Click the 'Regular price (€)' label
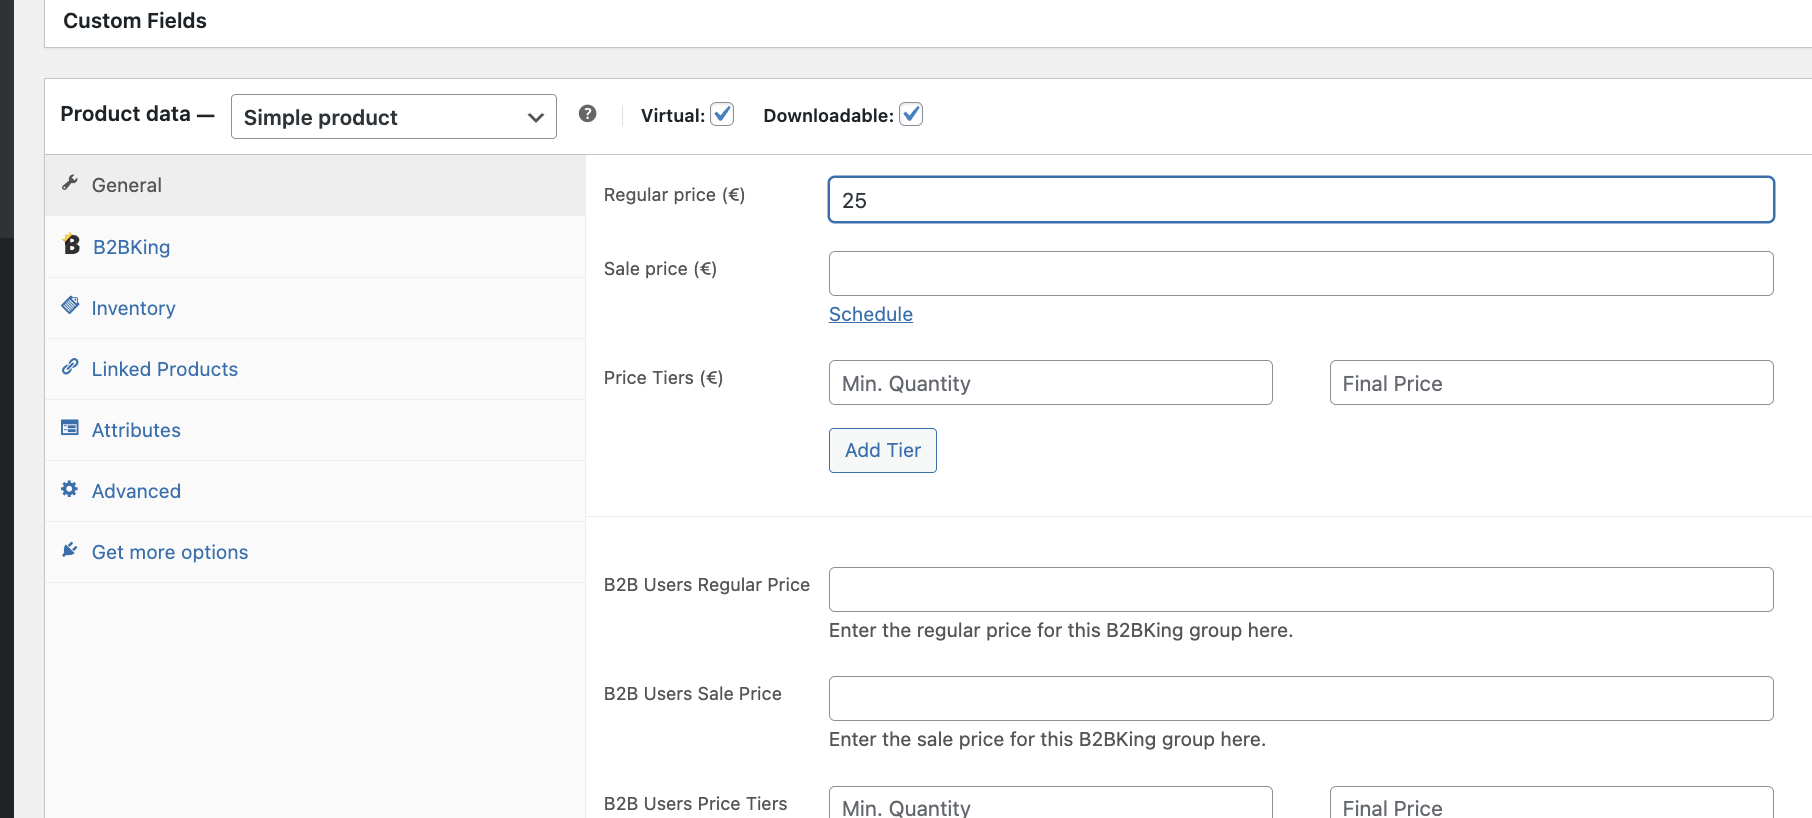Image resolution: width=1812 pixels, height=818 pixels. (674, 195)
